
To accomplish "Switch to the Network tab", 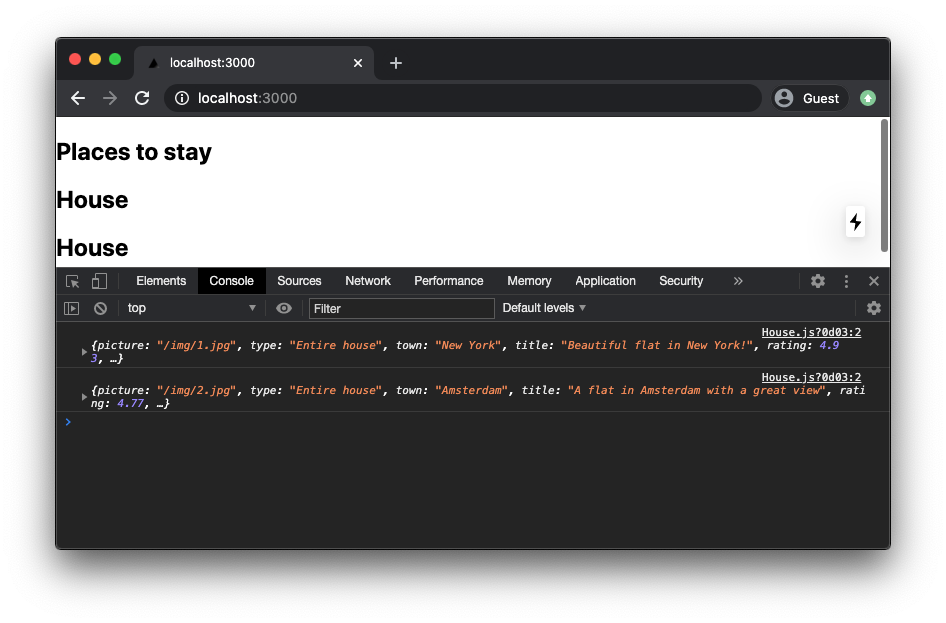I will pos(368,282).
